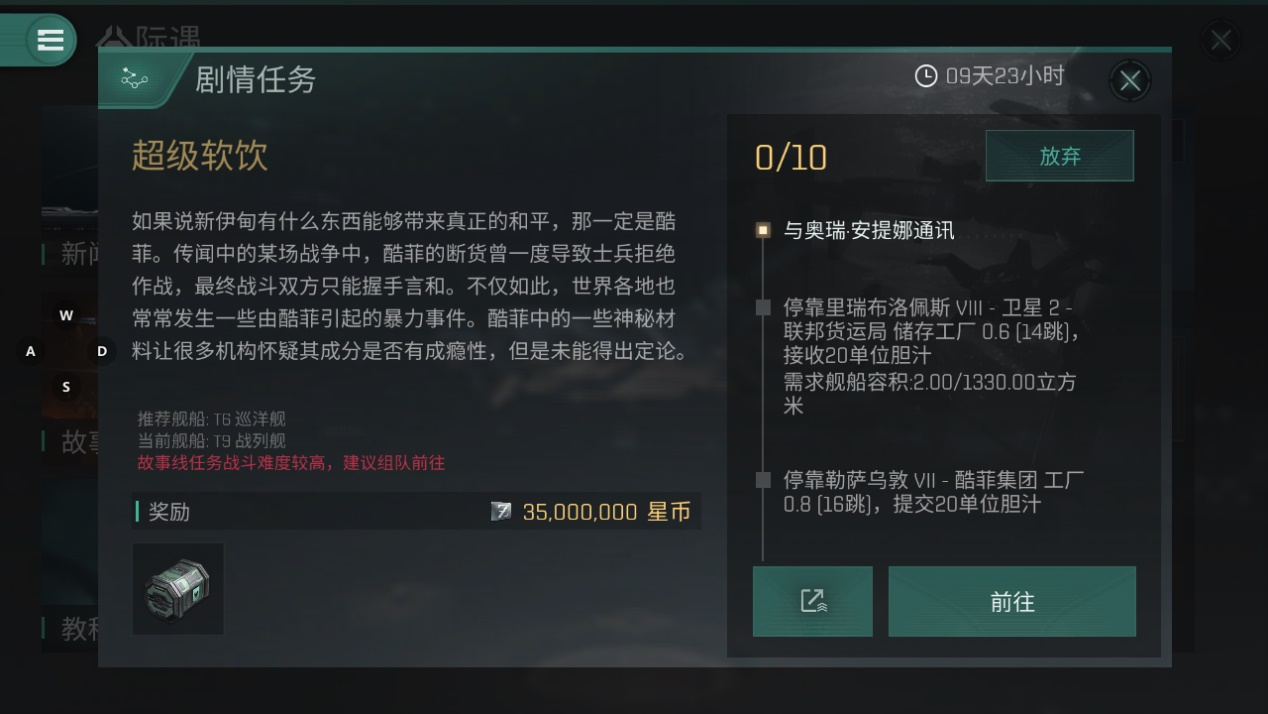Click the share link icon button
The image size is (1268, 714).
pyautogui.click(x=812, y=601)
